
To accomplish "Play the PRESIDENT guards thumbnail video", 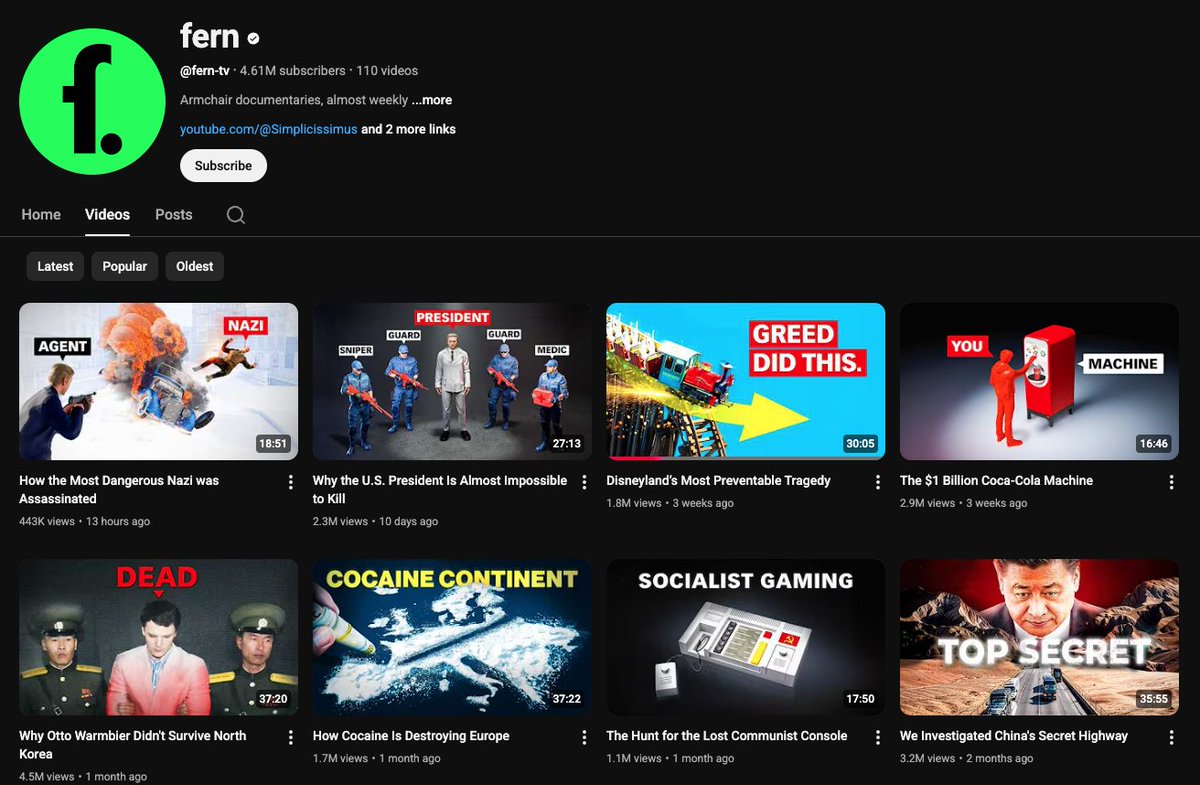I will (452, 381).
